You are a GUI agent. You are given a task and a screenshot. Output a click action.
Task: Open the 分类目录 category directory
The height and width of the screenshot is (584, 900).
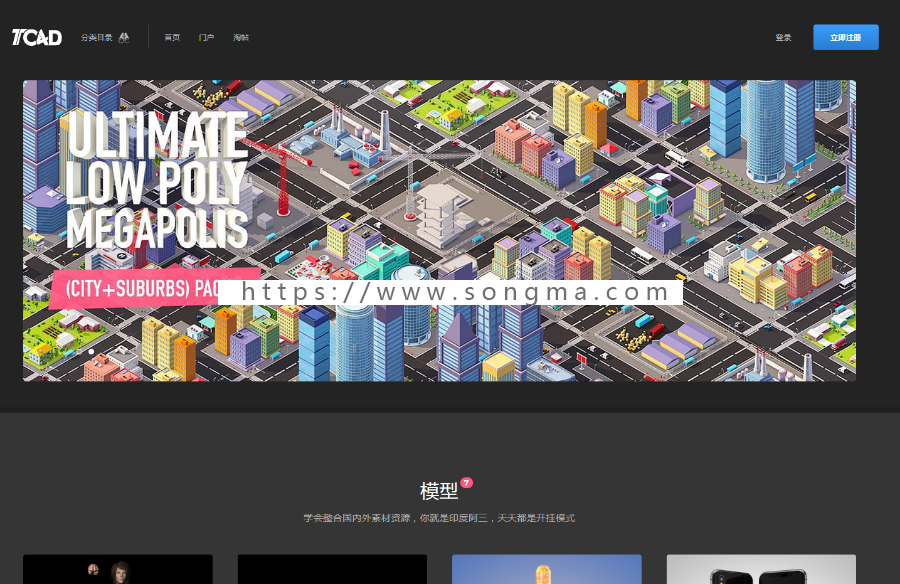point(96,37)
